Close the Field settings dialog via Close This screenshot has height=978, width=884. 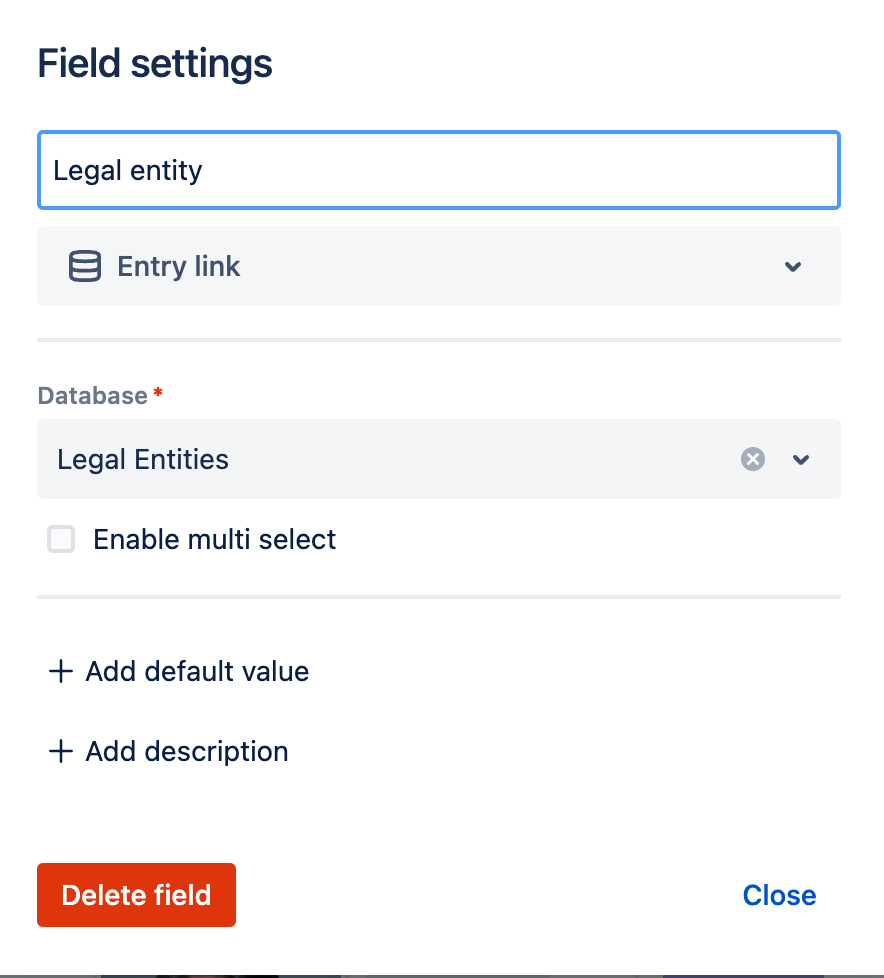pyautogui.click(x=779, y=895)
